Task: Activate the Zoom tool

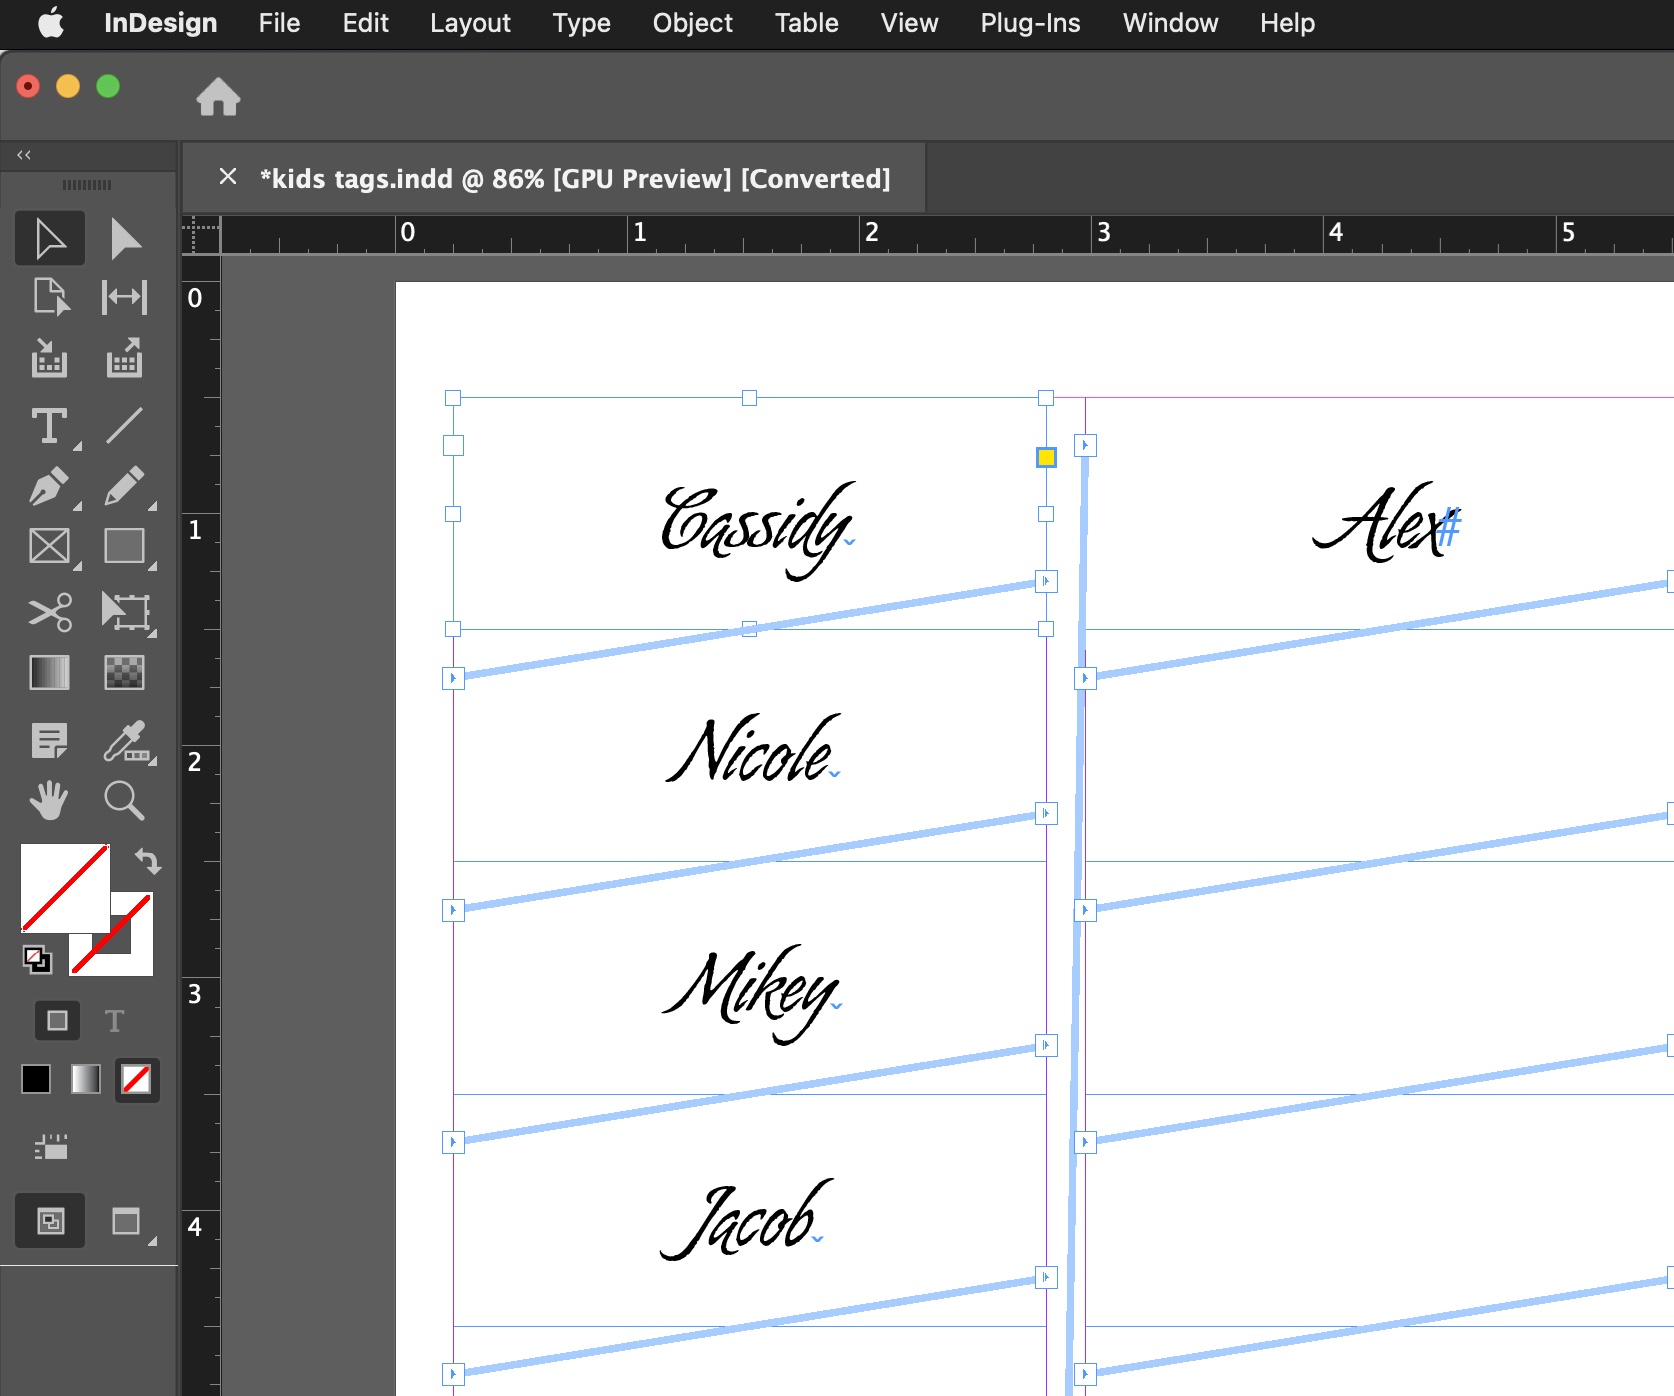Action: 124,800
